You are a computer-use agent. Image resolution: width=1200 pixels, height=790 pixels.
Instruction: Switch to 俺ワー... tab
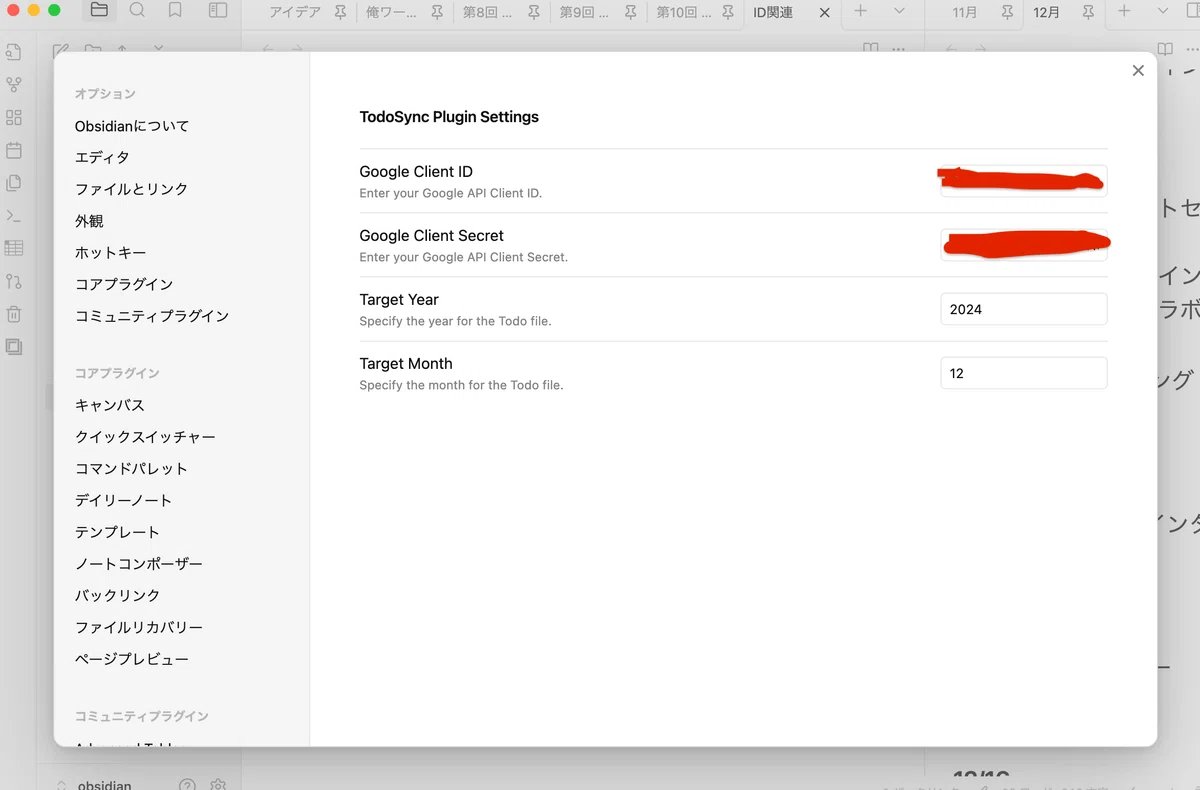pos(392,12)
